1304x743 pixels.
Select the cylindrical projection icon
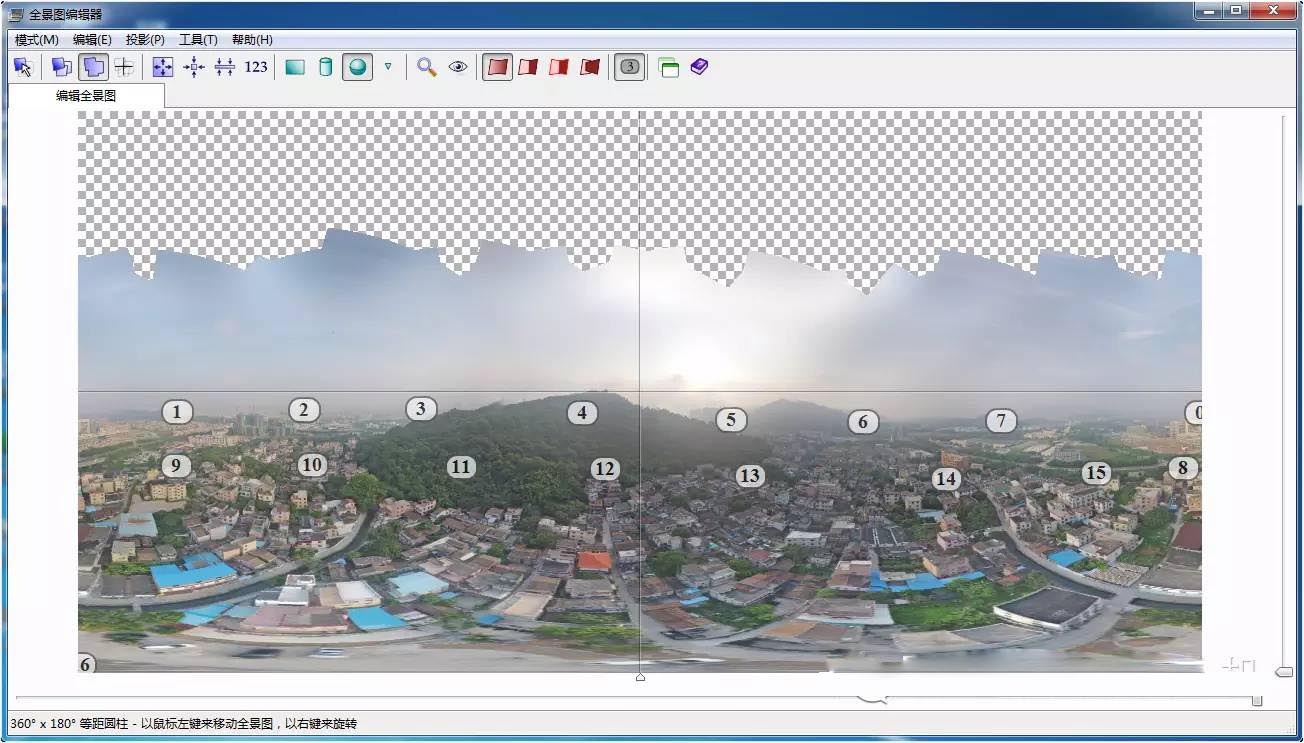point(325,67)
